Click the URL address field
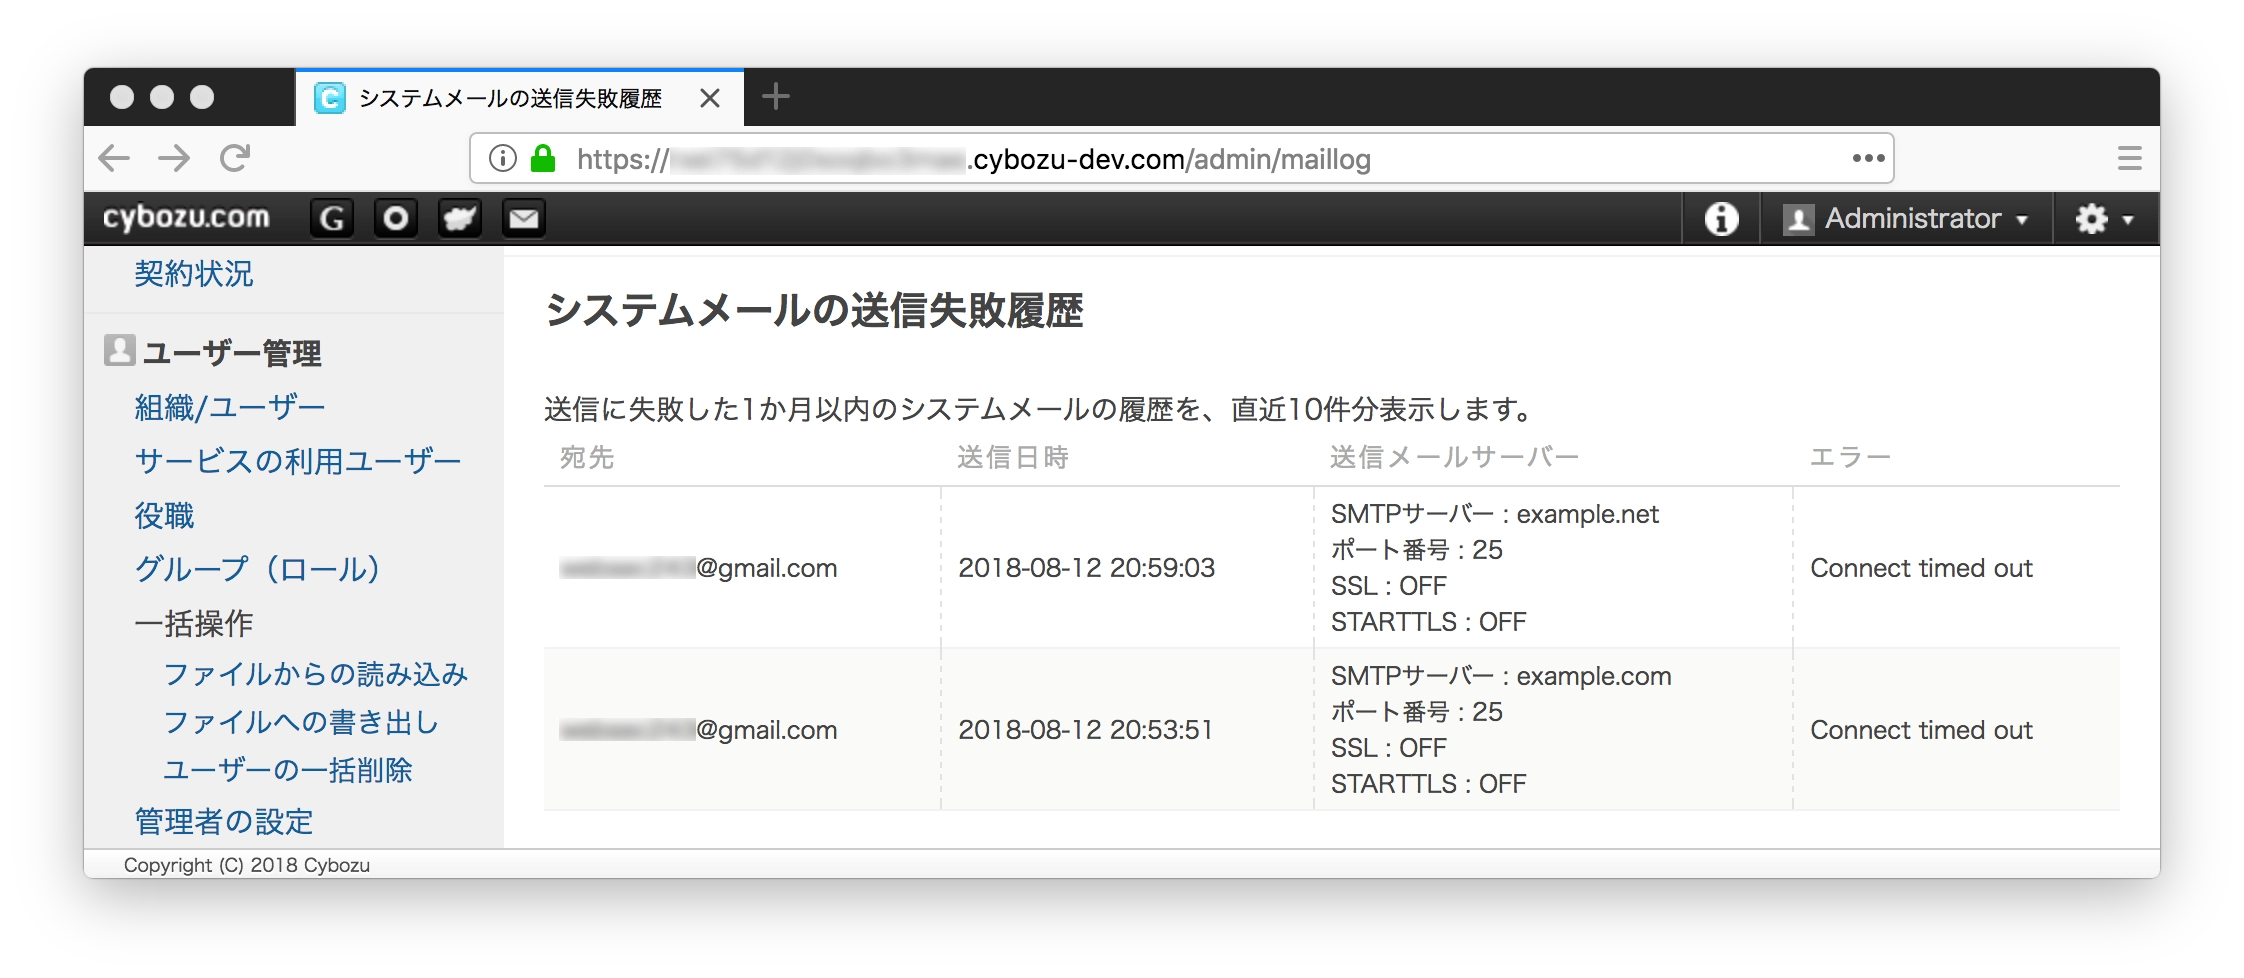This screenshot has width=2244, height=978. [1100, 159]
